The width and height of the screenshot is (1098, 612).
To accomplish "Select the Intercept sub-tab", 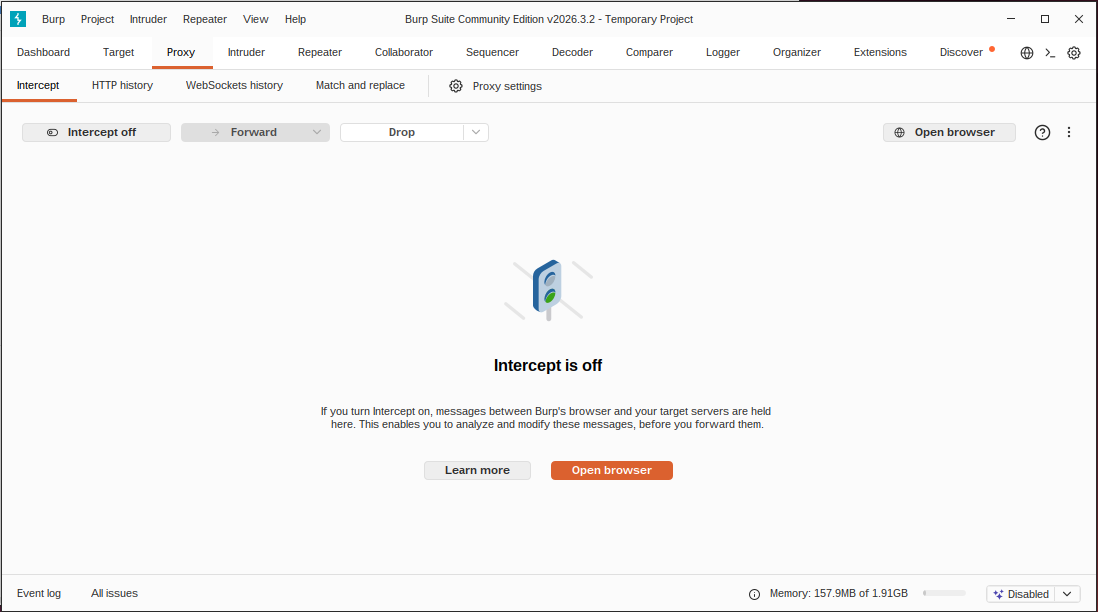I will (38, 85).
